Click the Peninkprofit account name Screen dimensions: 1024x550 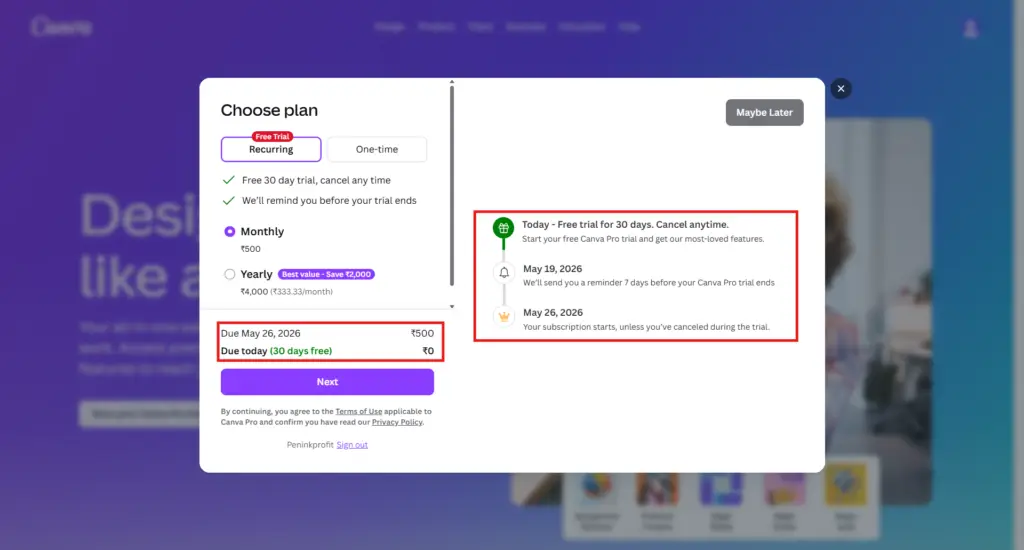(x=310, y=445)
